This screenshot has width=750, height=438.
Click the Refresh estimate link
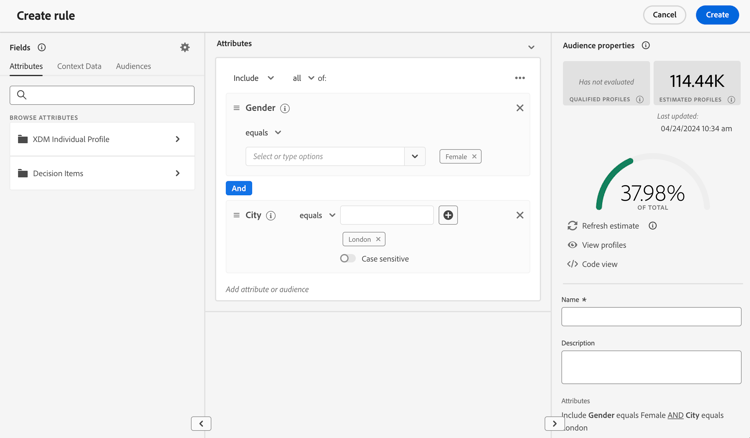pos(610,226)
